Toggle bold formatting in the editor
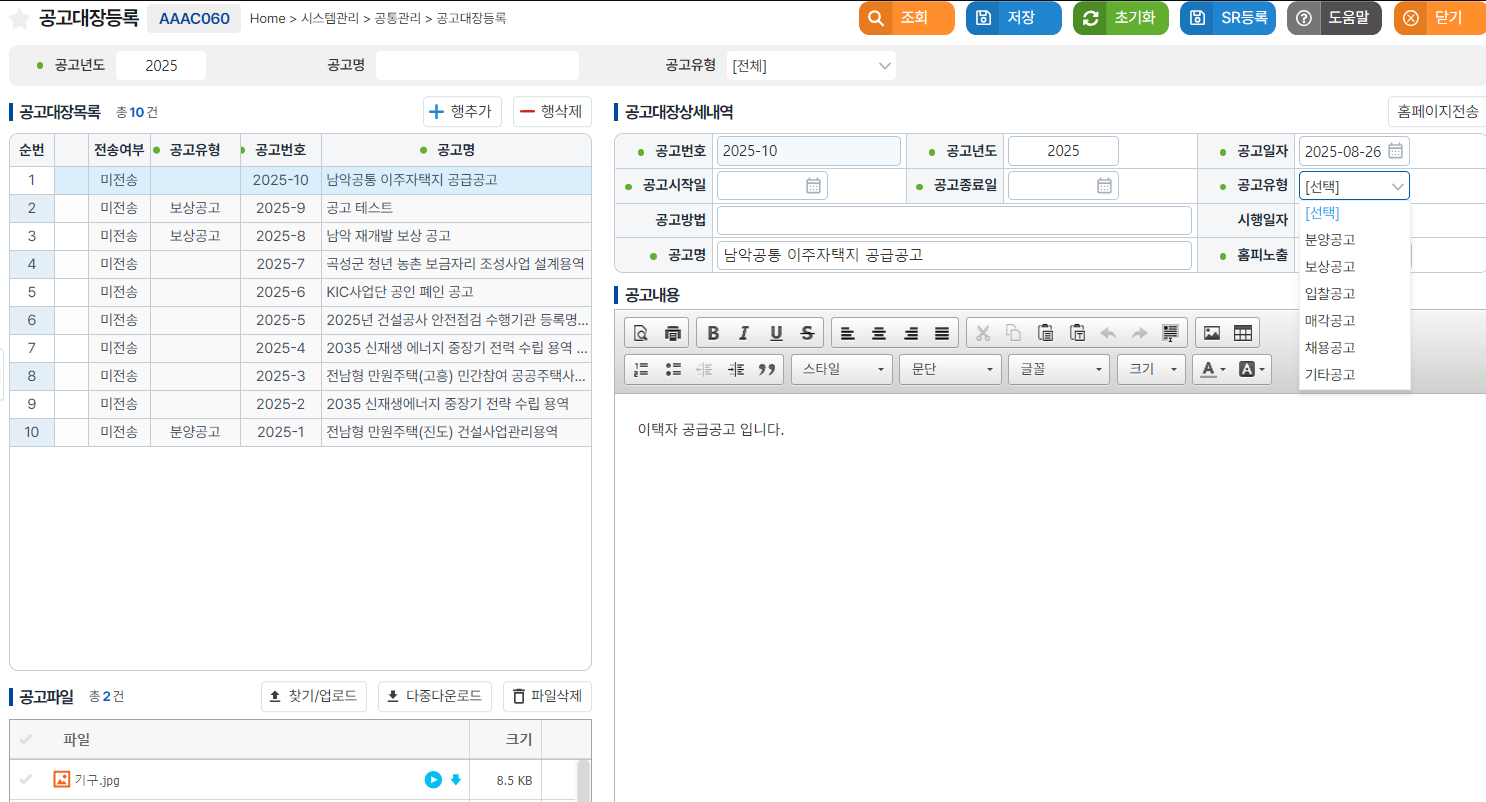This screenshot has height=802, width=1486. [x=713, y=333]
